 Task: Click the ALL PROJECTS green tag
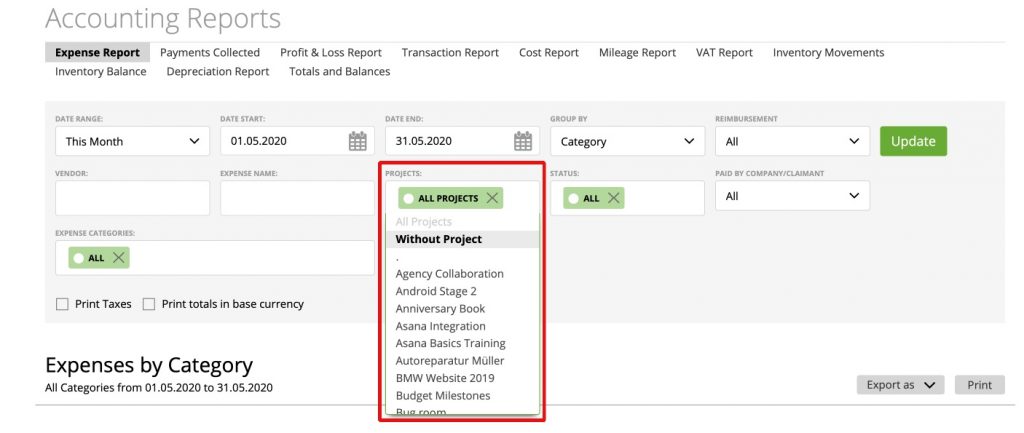(449, 198)
